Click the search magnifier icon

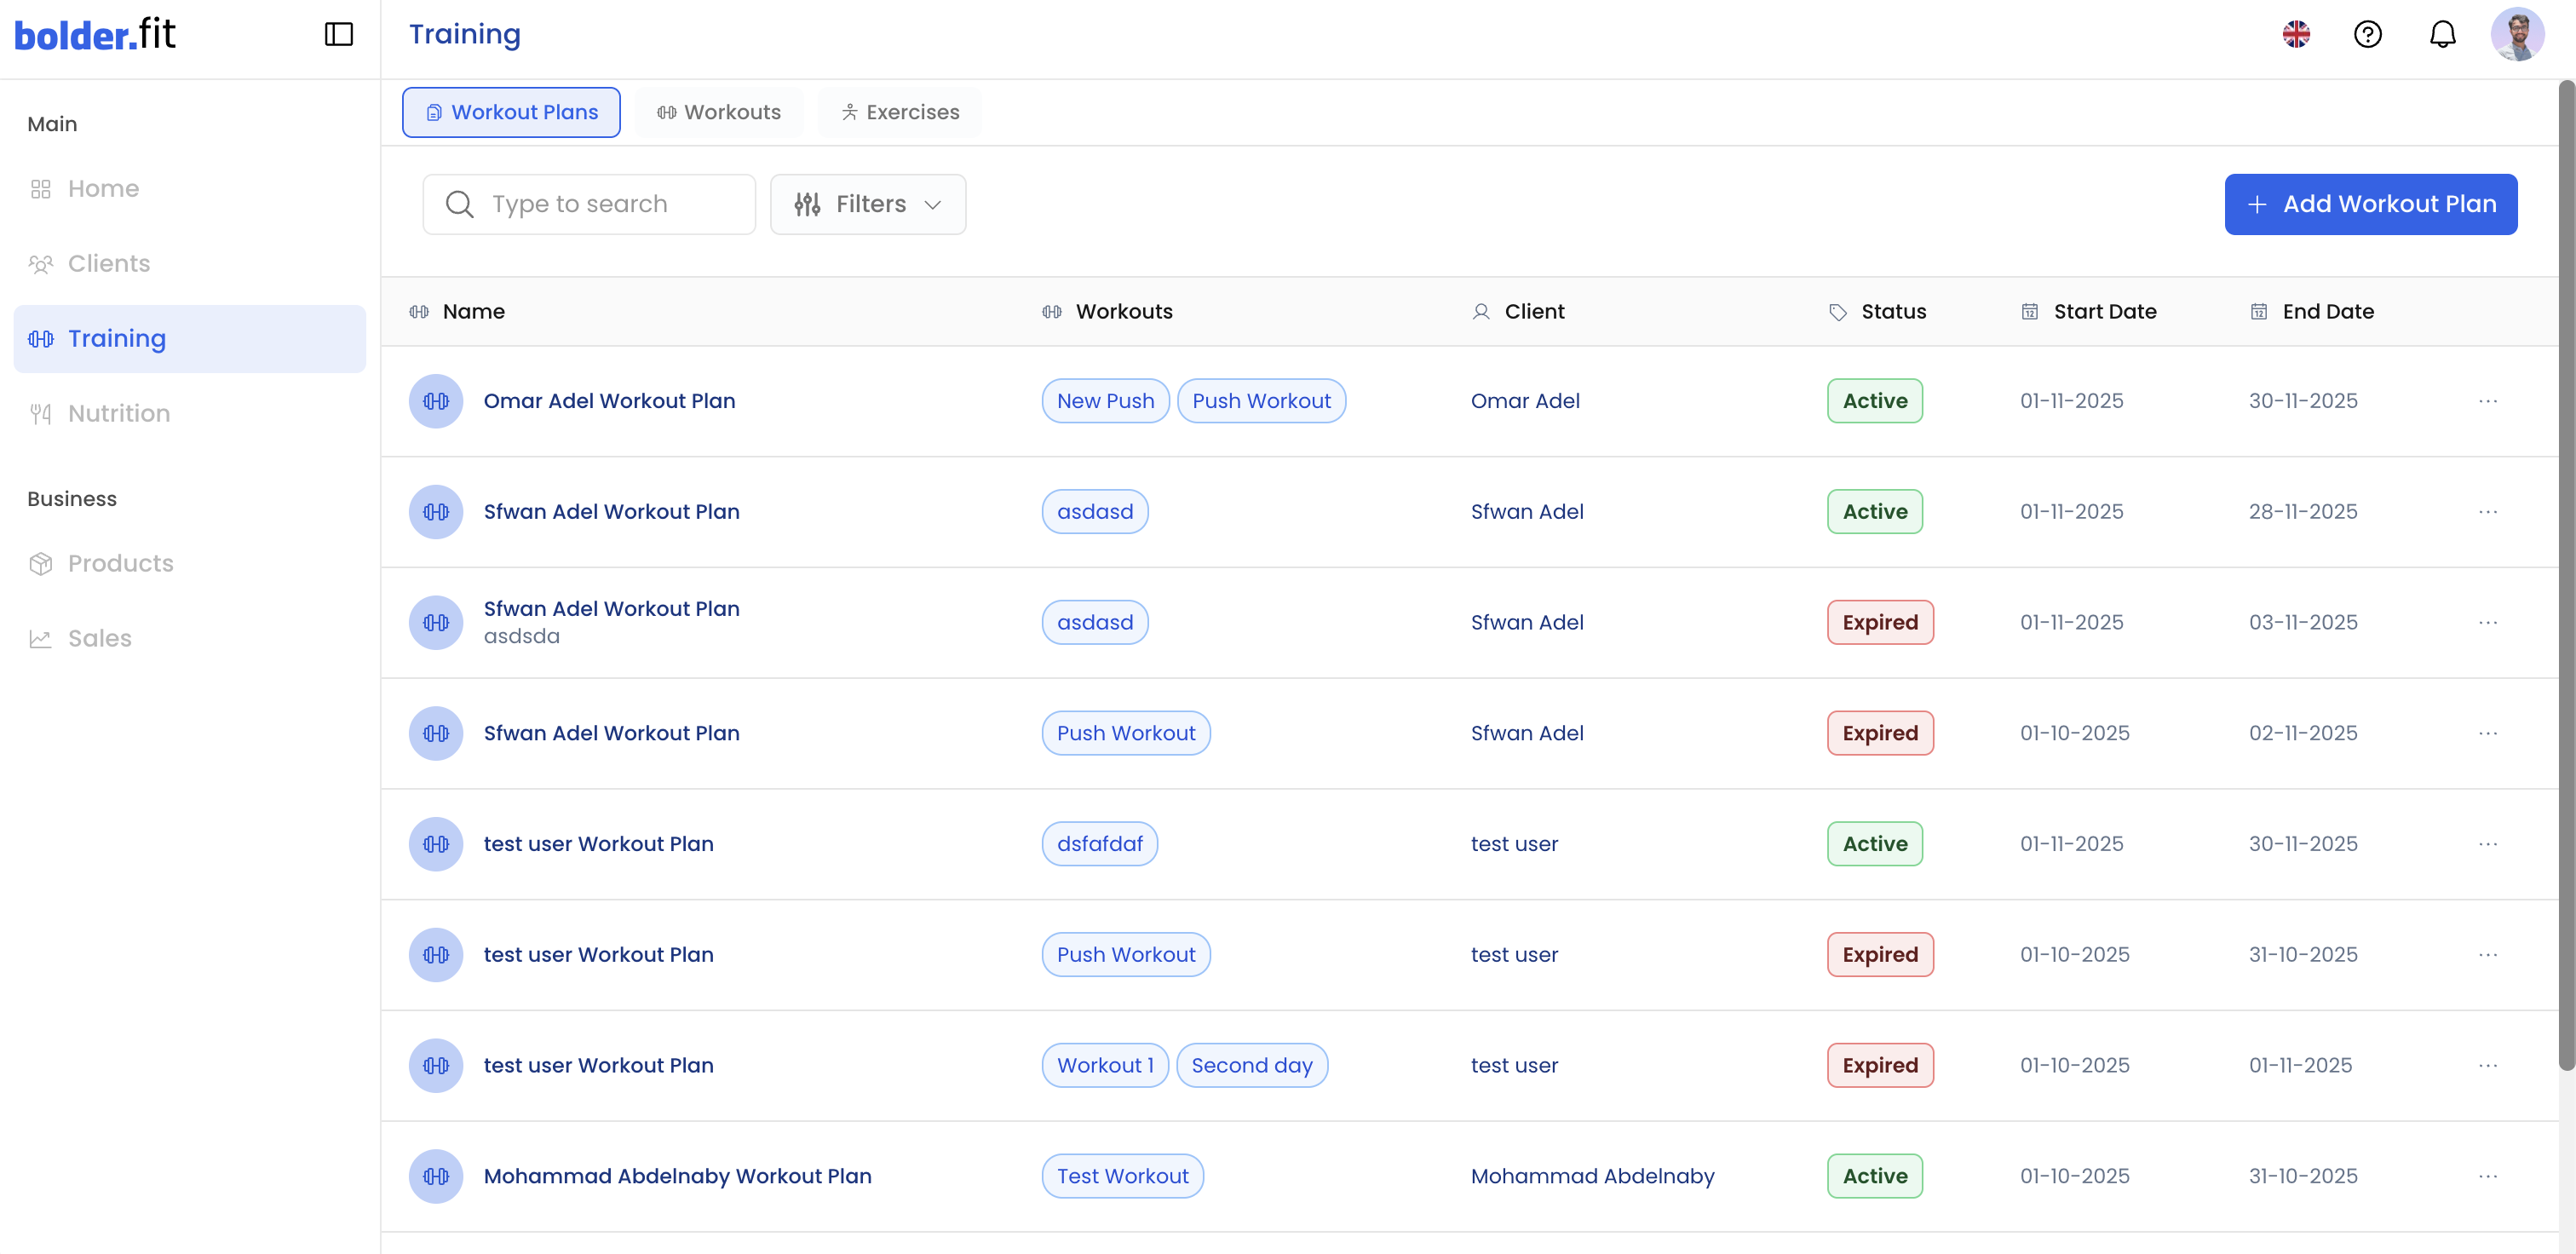459,204
